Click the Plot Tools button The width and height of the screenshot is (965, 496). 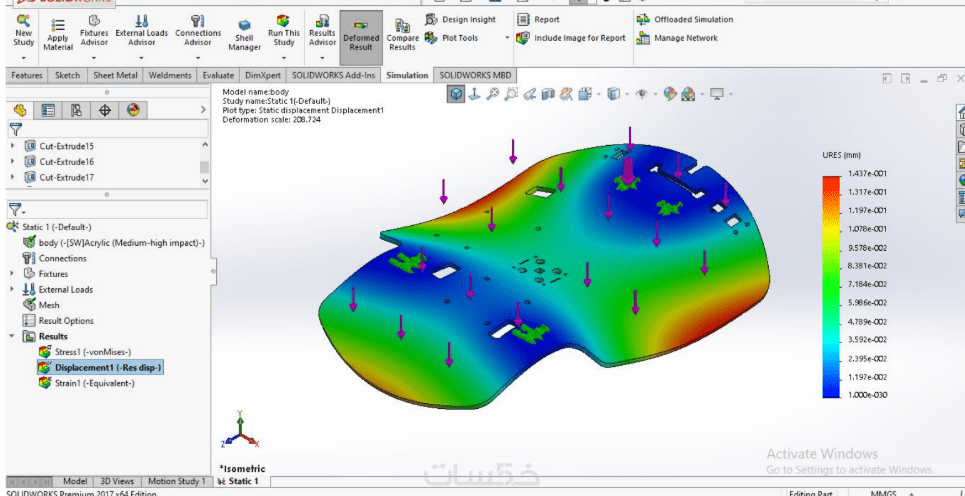coord(451,38)
